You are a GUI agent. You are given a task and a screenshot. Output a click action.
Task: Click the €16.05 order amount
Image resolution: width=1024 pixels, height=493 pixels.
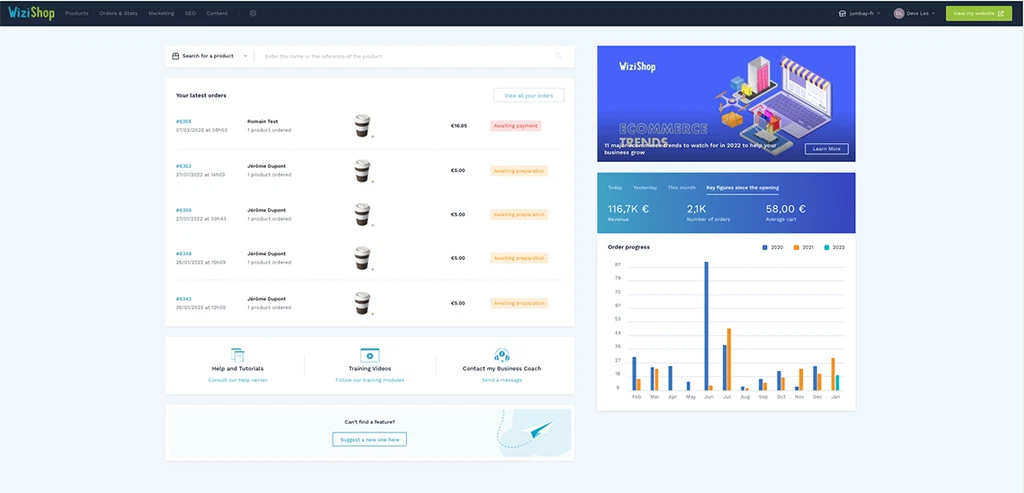pyautogui.click(x=459, y=125)
